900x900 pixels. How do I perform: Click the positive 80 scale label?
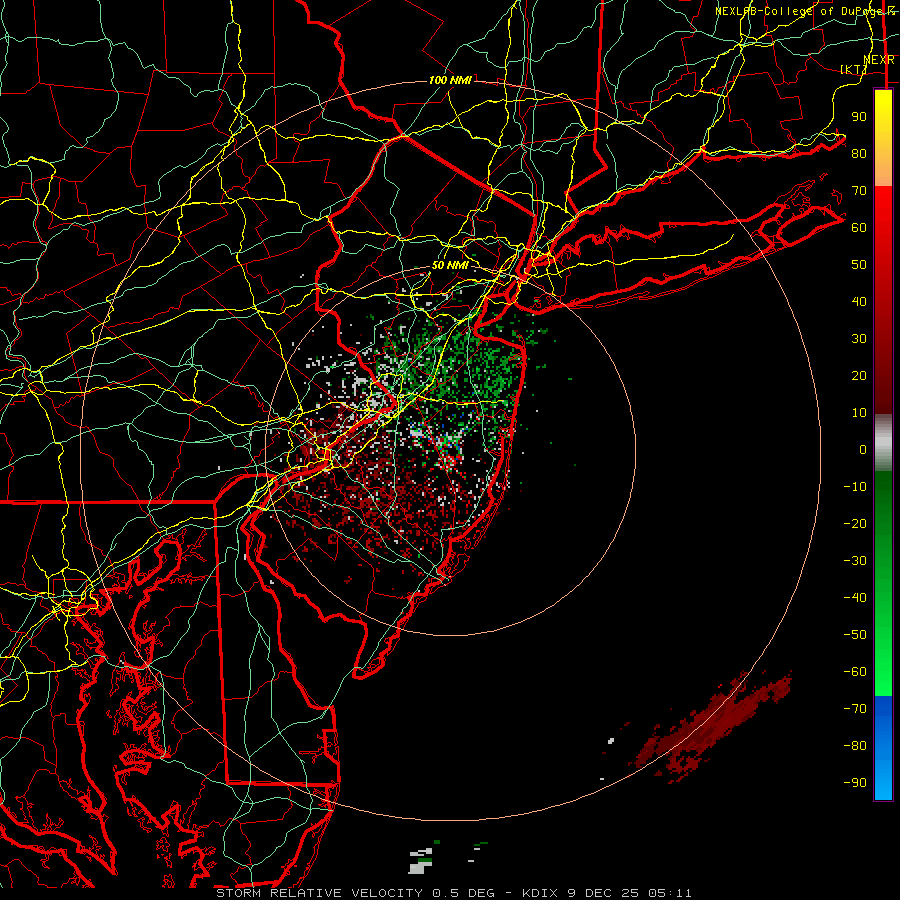[x=859, y=153]
